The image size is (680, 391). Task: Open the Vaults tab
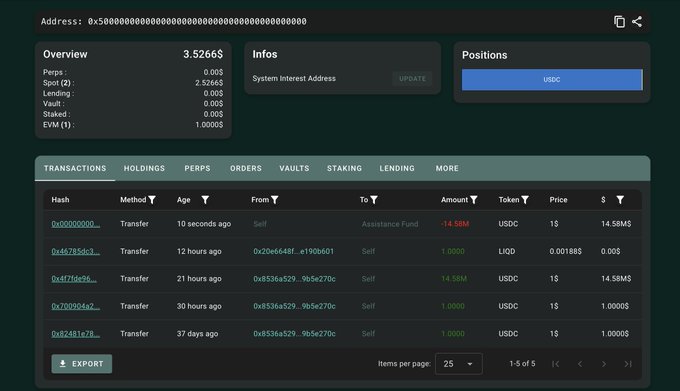point(294,168)
